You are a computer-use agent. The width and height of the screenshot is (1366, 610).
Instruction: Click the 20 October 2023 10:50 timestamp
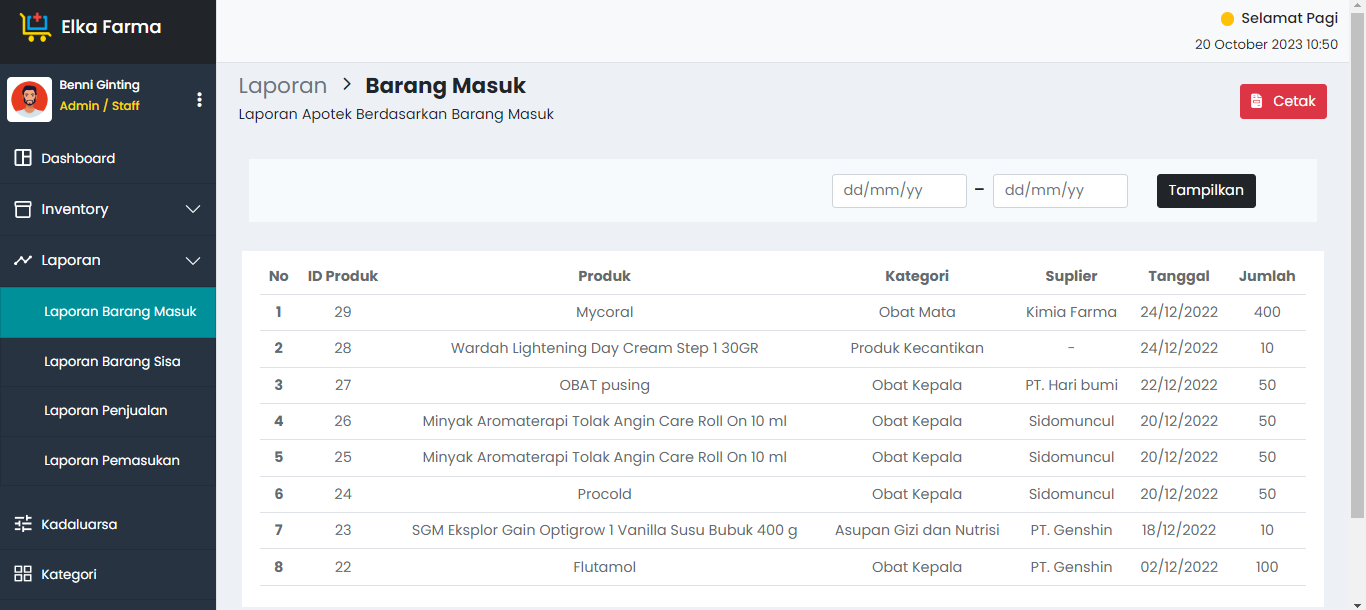tap(1266, 45)
